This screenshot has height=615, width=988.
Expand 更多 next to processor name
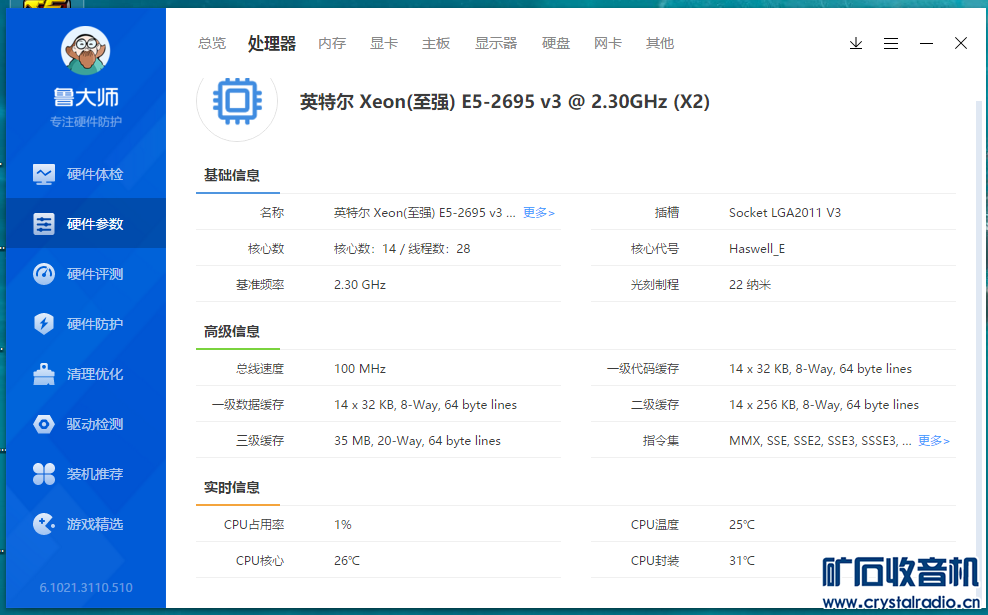(539, 213)
